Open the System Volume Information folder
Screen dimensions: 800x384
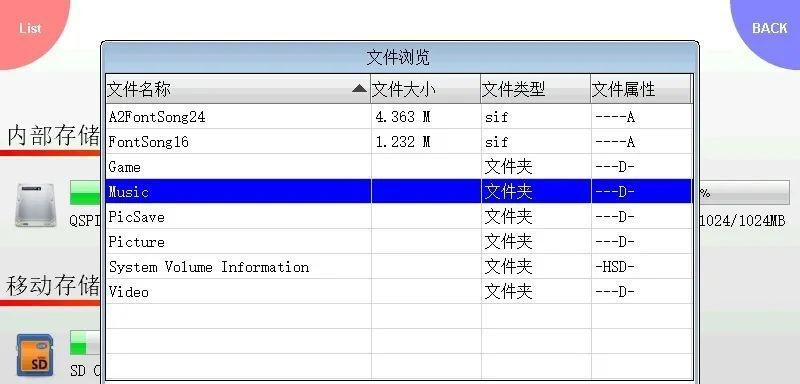[398, 267]
